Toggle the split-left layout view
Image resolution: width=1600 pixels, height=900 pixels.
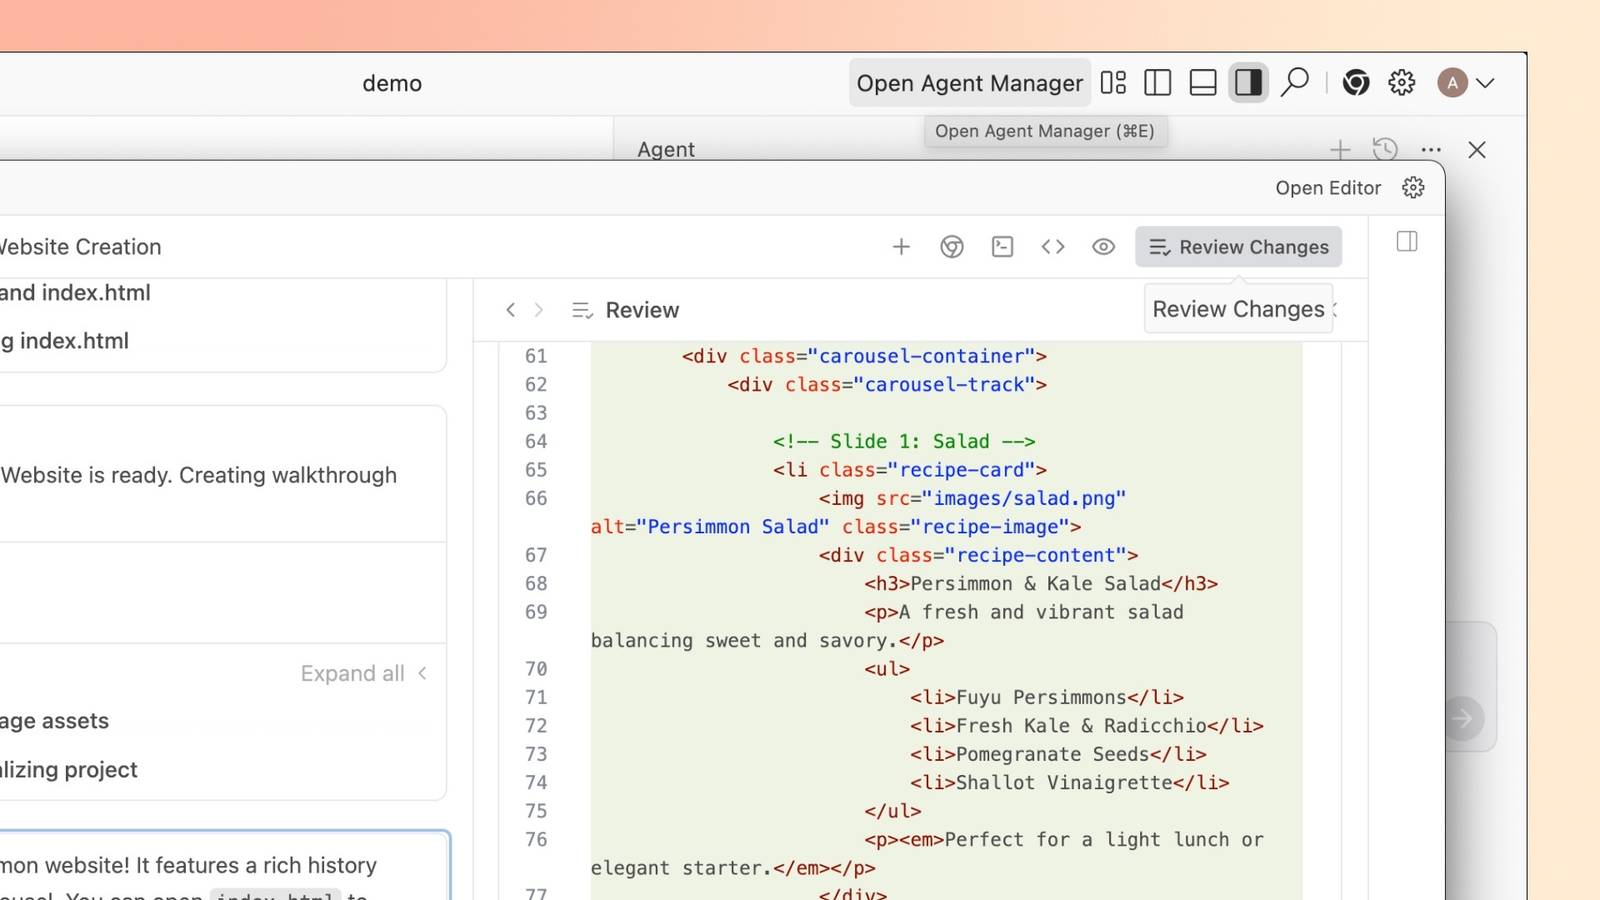(1157, 82)
